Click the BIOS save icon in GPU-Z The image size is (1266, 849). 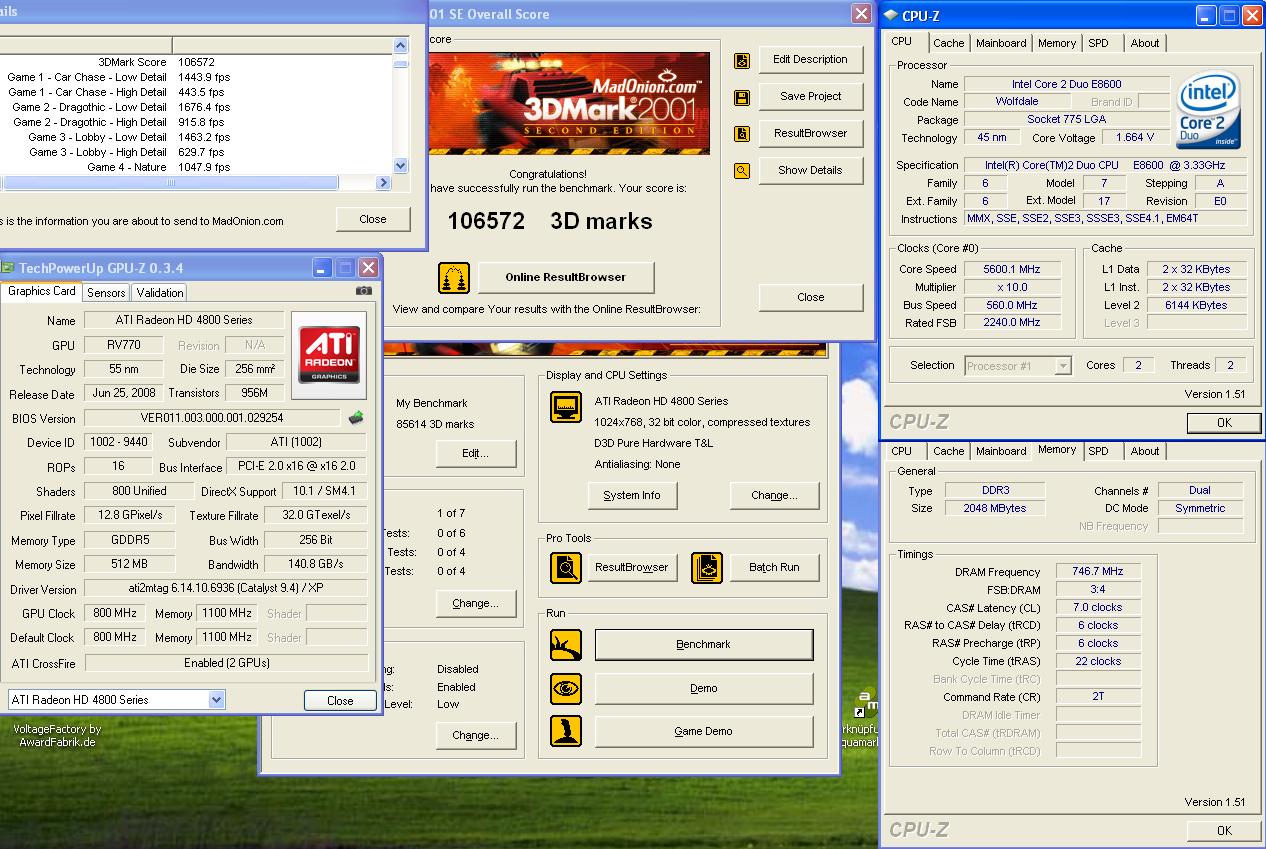pos(356,418)
